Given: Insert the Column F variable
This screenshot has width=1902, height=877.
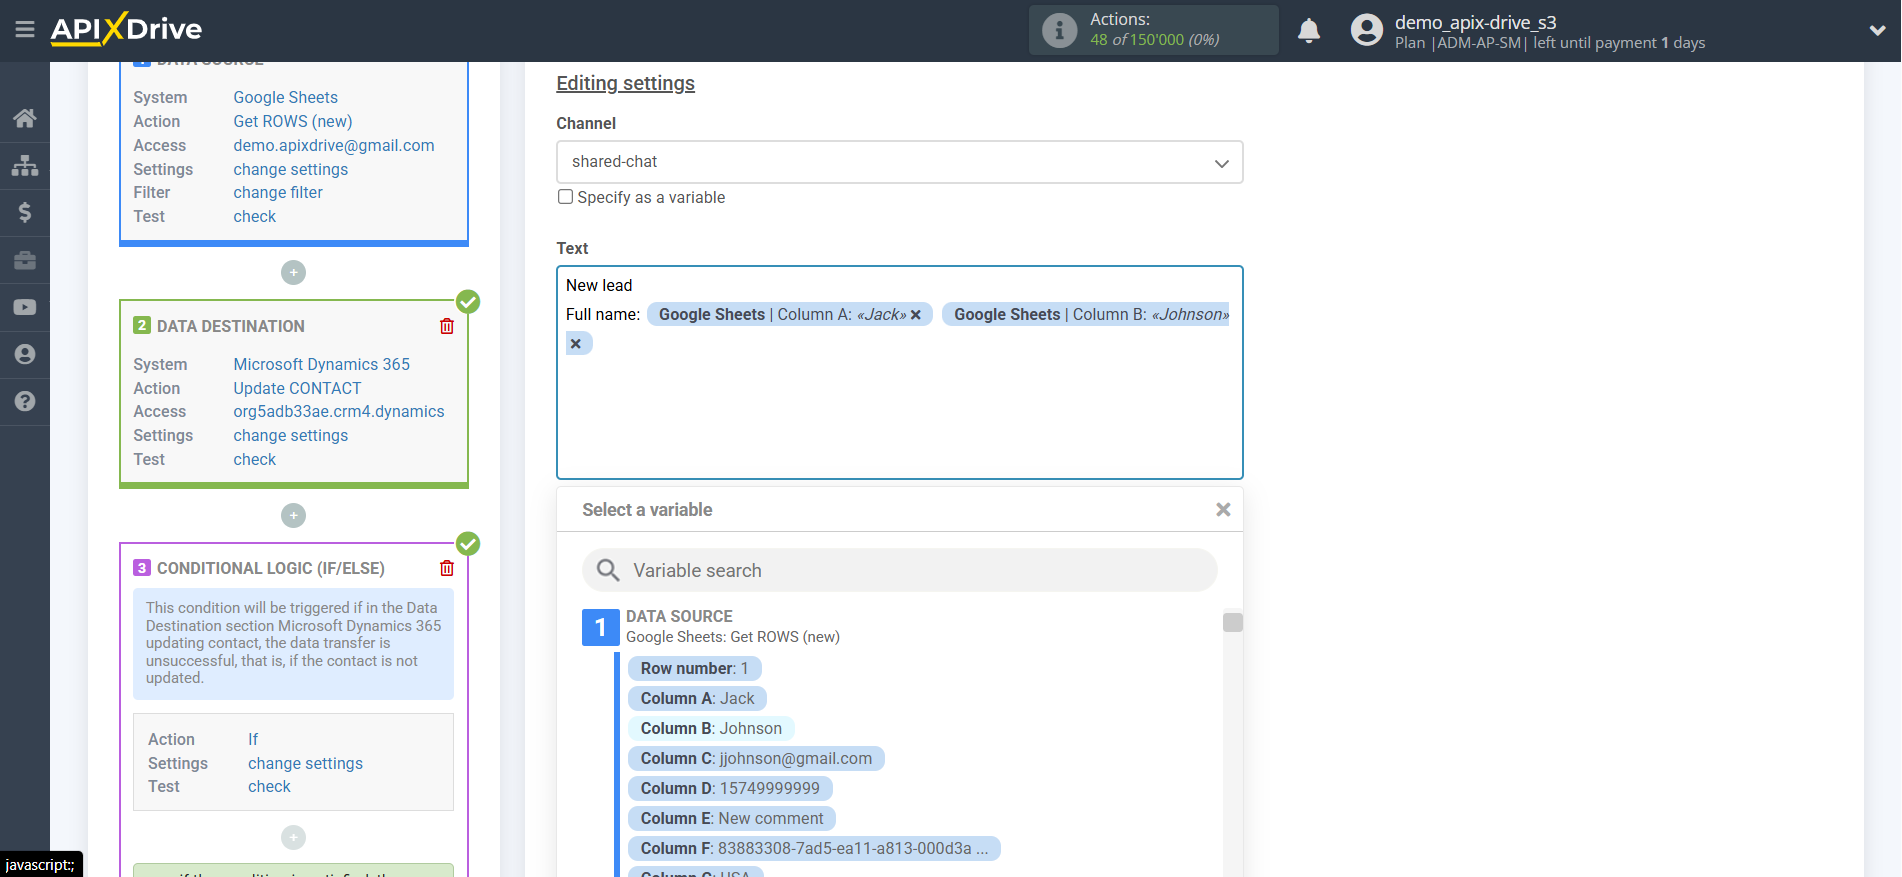Looking at the screenshot, I should 814,848.
